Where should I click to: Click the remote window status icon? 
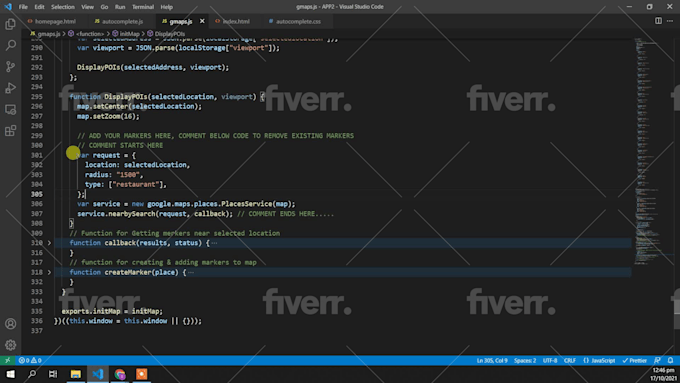pyautogui.click(x=7, y=360)
